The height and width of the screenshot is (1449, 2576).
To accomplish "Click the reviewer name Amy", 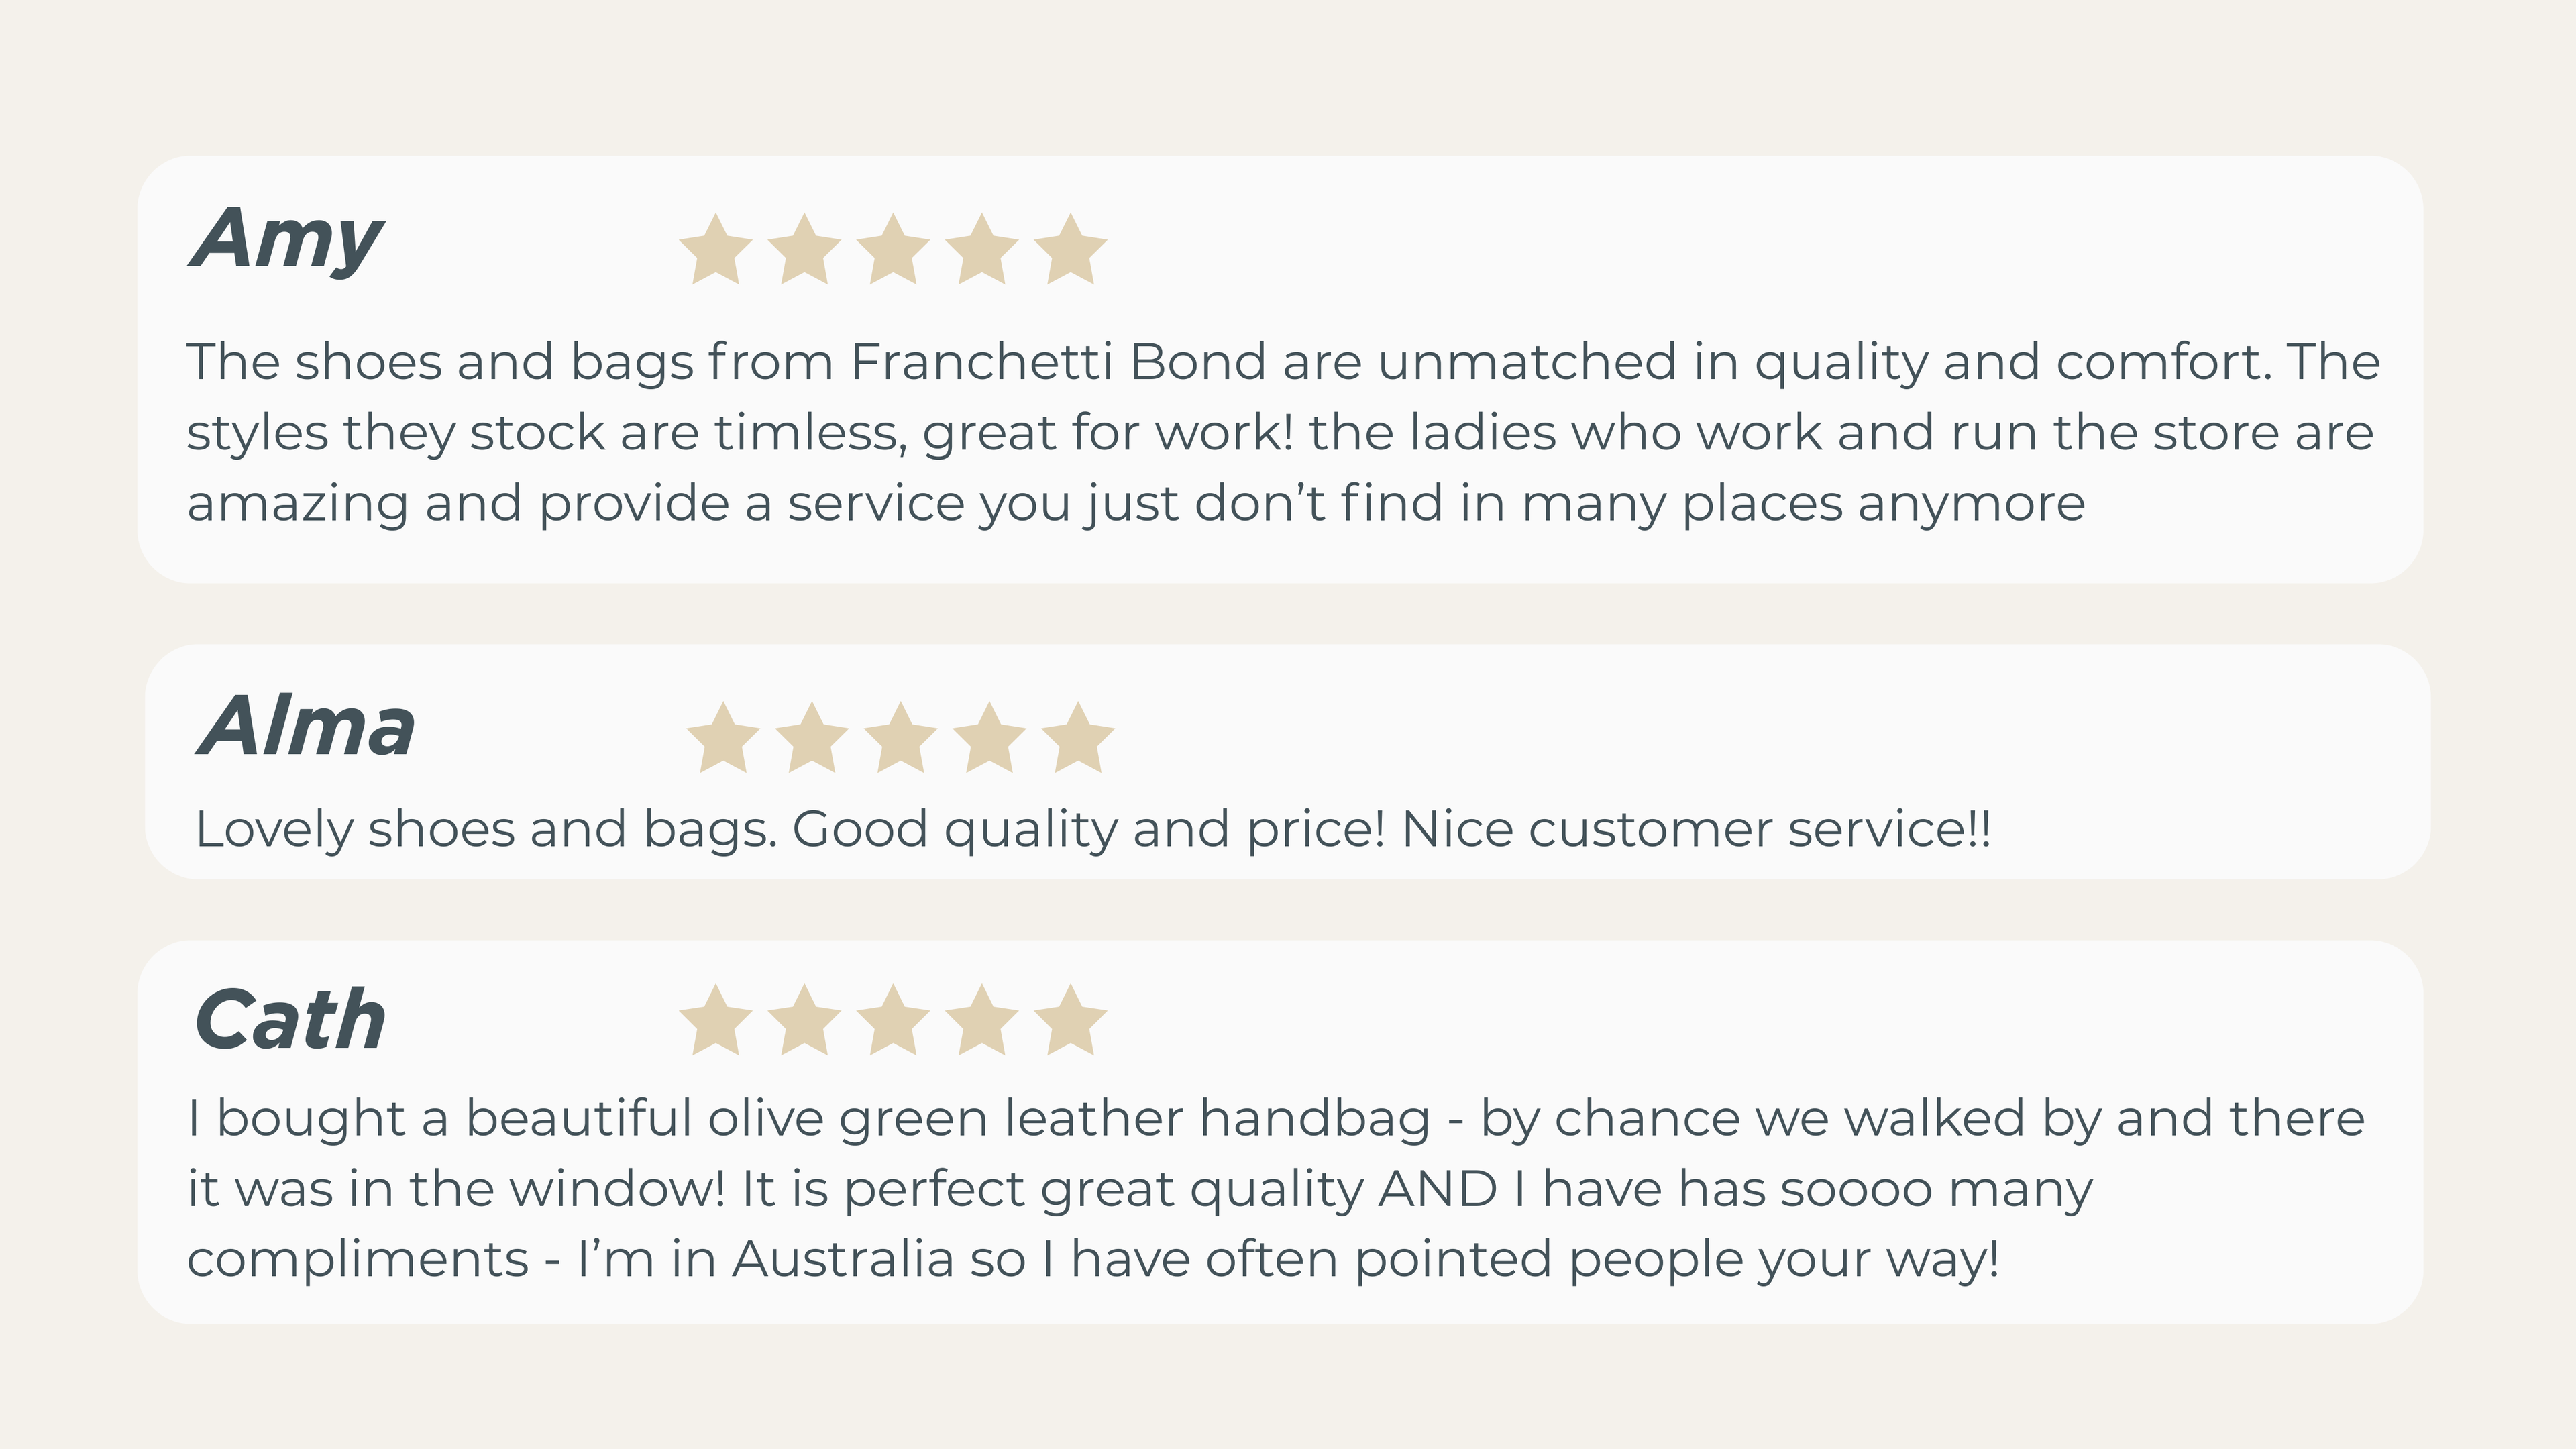I will point(287,240).
